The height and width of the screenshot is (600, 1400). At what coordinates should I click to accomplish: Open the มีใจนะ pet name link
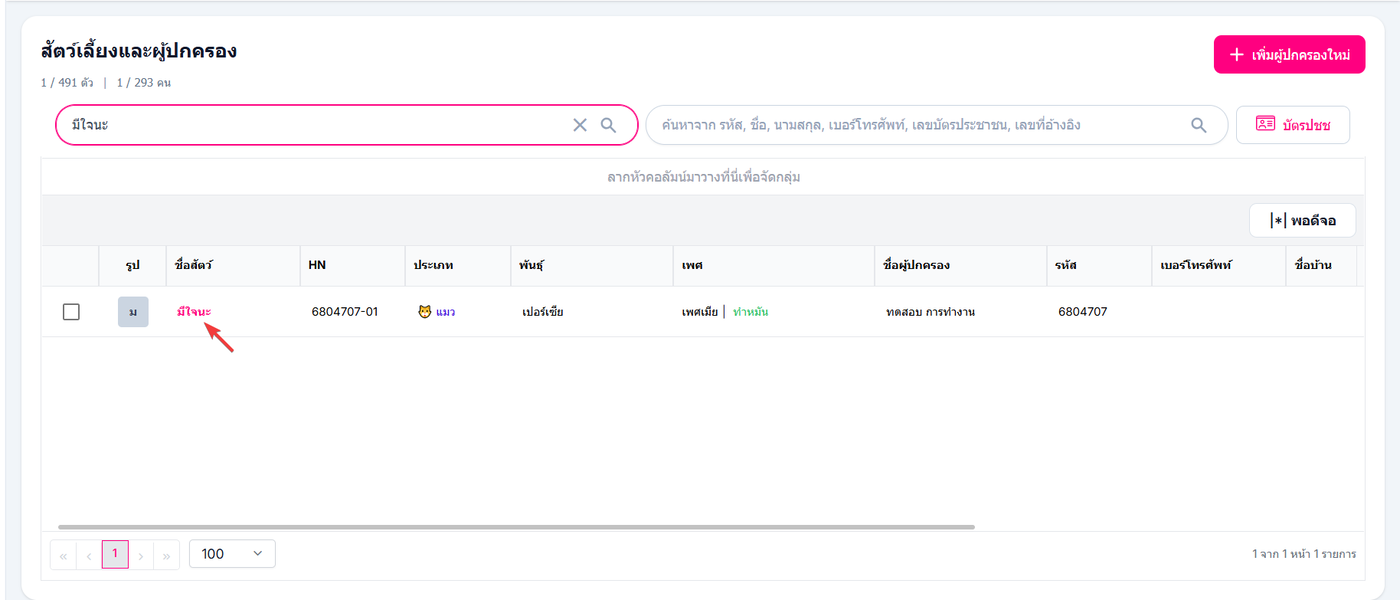[x=194, y=312]
